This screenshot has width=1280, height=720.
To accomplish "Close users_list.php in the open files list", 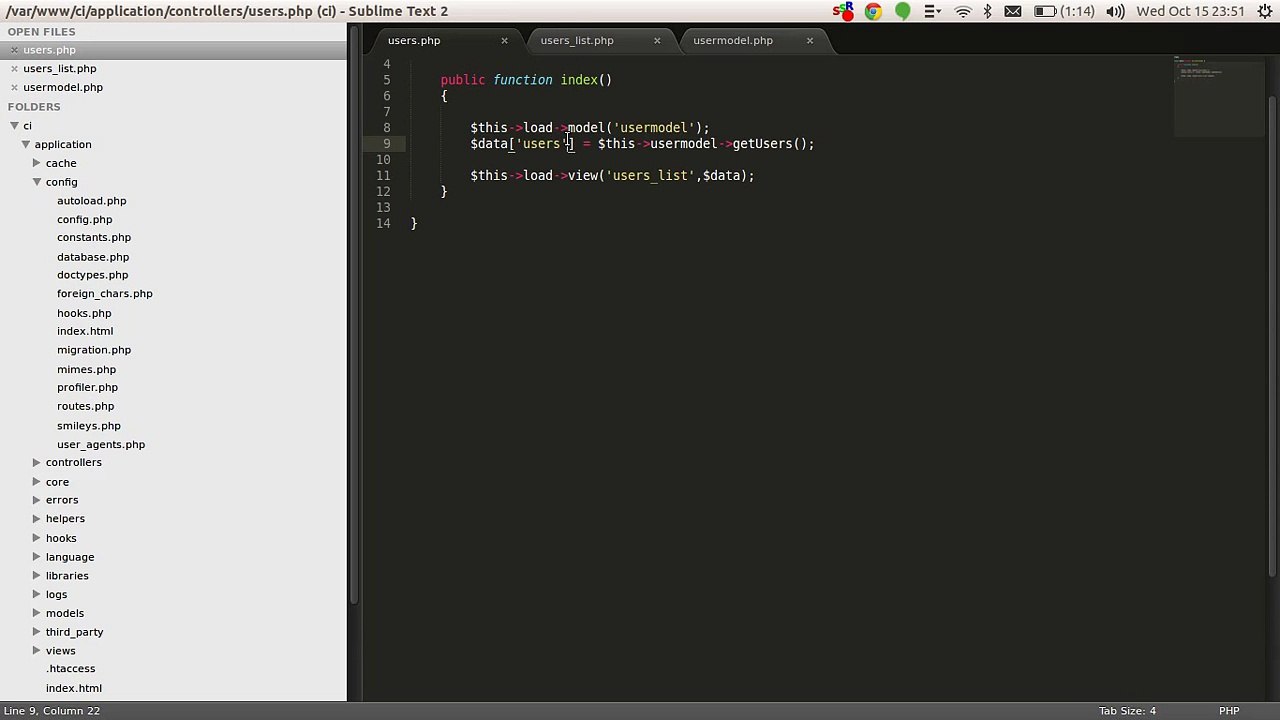I will click(14, 69).
